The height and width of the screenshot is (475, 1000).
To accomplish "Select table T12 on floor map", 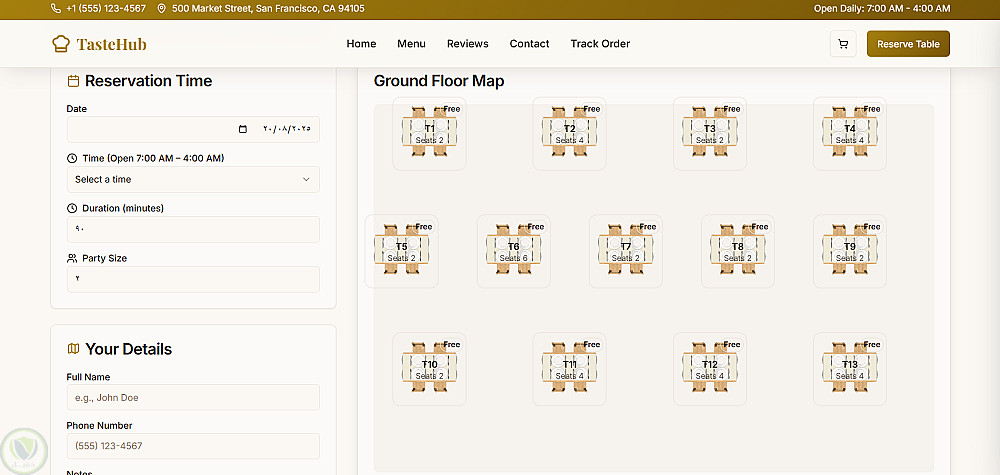I will [x=710, y=369].
